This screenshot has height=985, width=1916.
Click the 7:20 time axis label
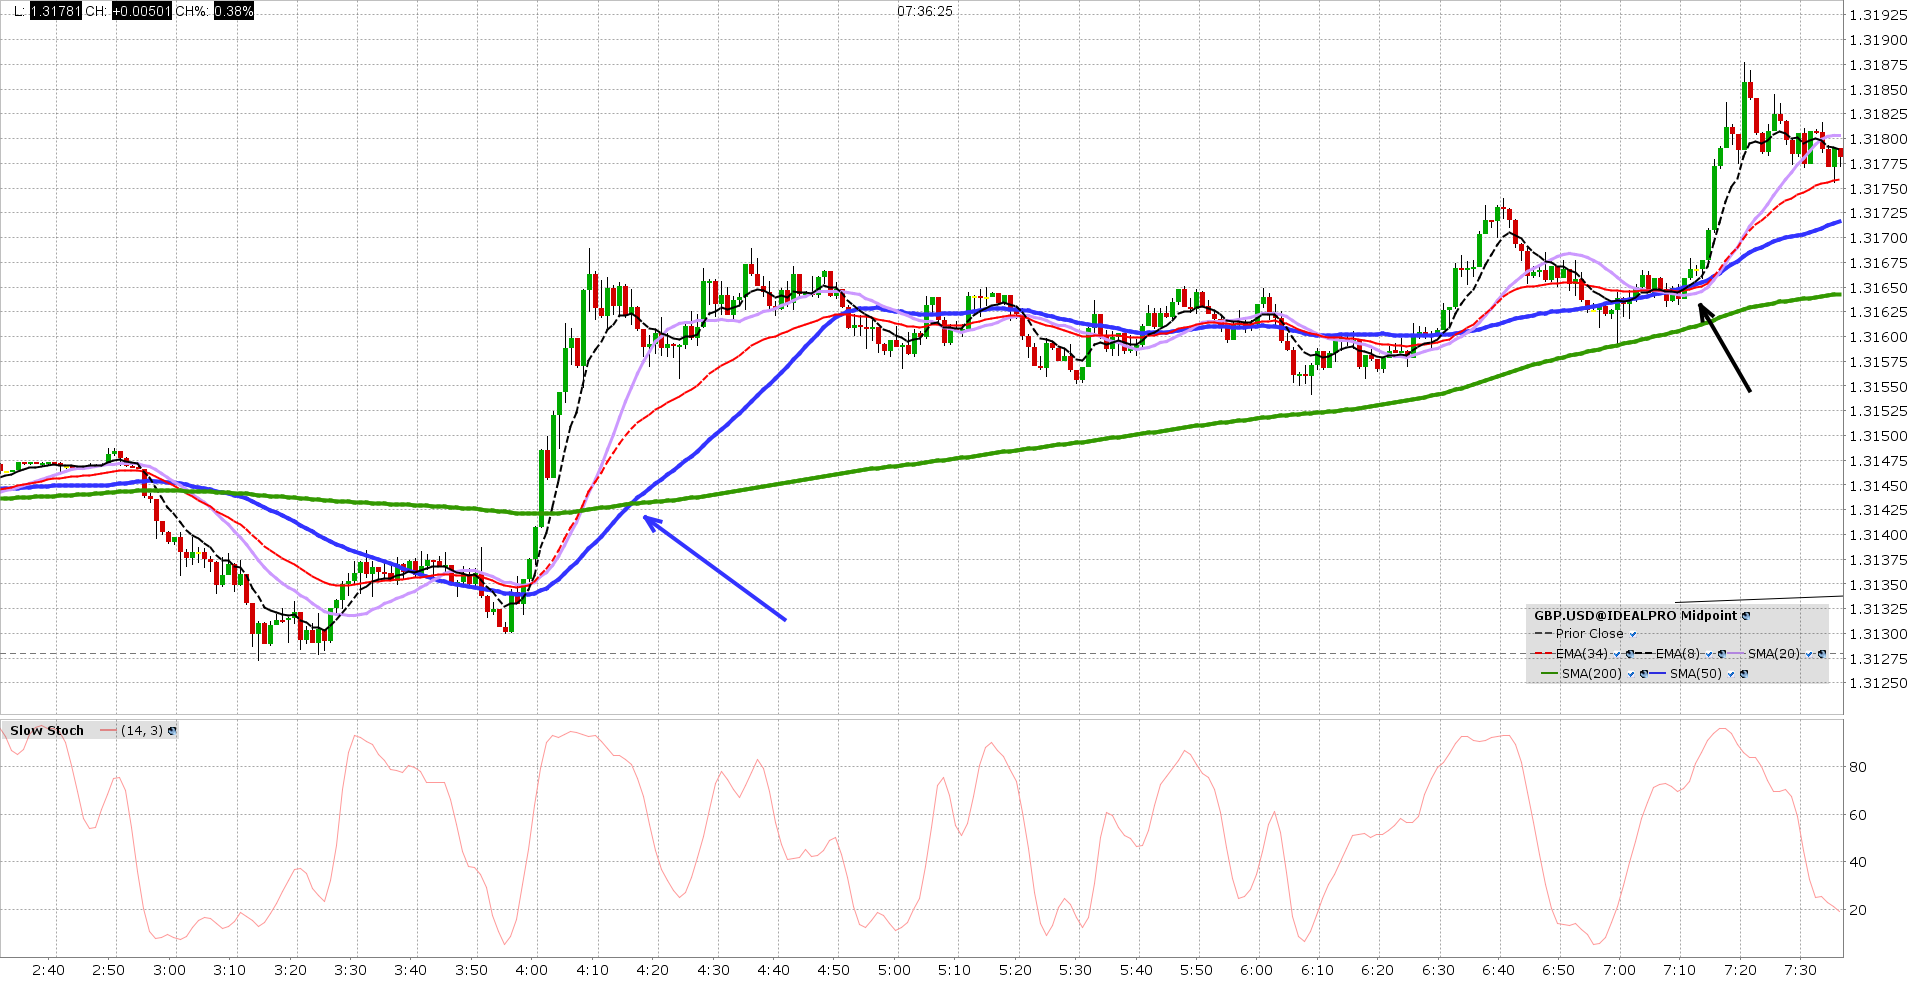1740,970
